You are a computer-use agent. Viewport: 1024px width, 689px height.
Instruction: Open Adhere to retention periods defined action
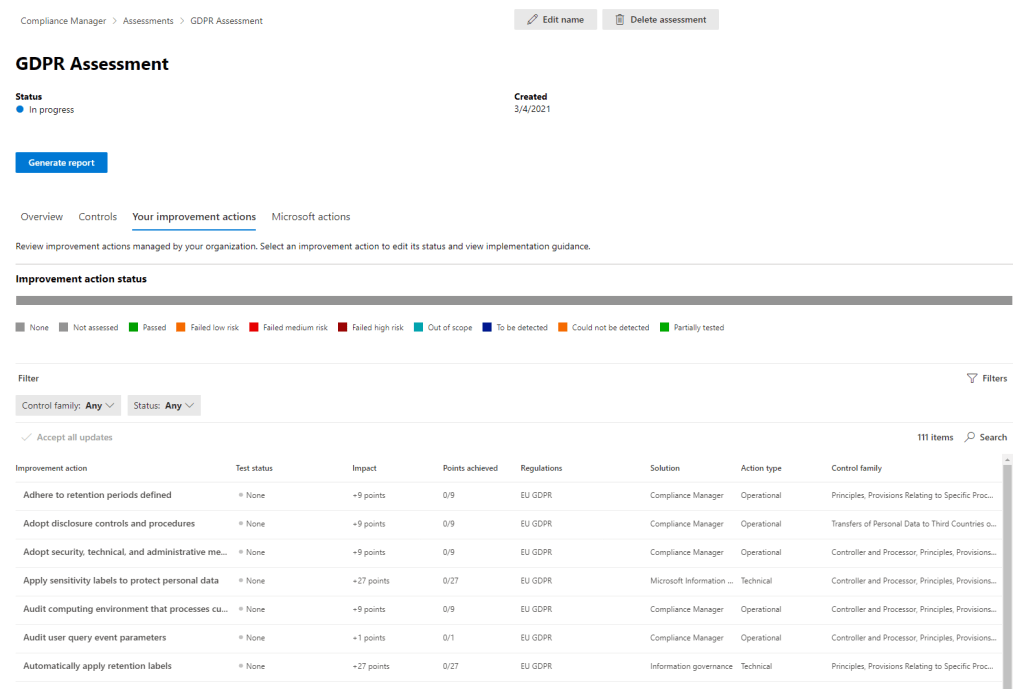97,495
